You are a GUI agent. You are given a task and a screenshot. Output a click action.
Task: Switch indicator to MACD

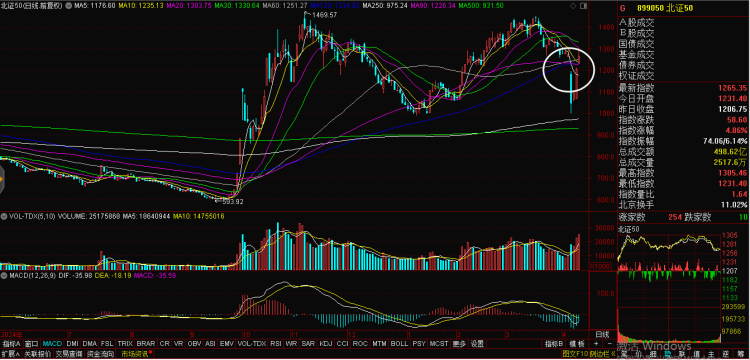click(52, 344)
